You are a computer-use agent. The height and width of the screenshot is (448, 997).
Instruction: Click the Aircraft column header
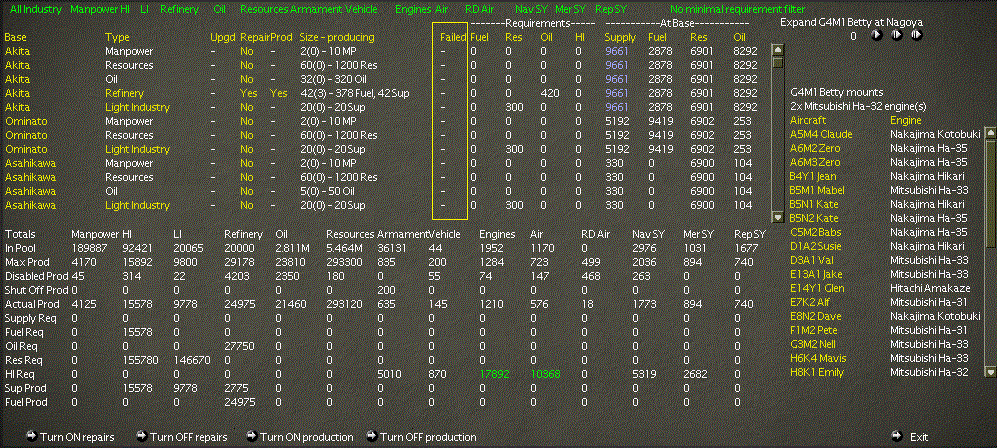click(x=808, y=121)
